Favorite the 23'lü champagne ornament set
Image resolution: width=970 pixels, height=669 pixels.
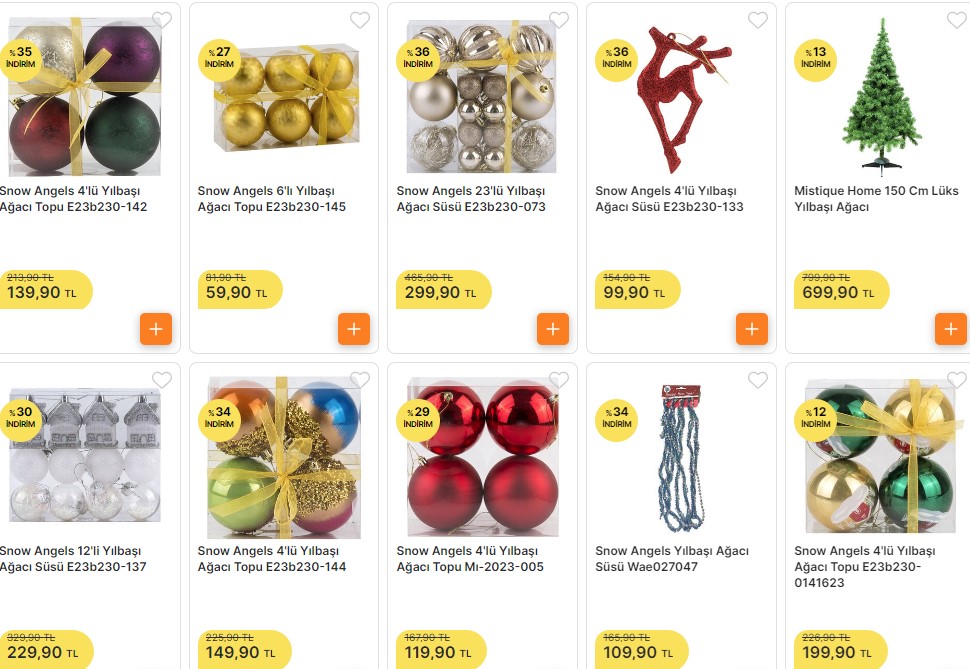point(559,20)
